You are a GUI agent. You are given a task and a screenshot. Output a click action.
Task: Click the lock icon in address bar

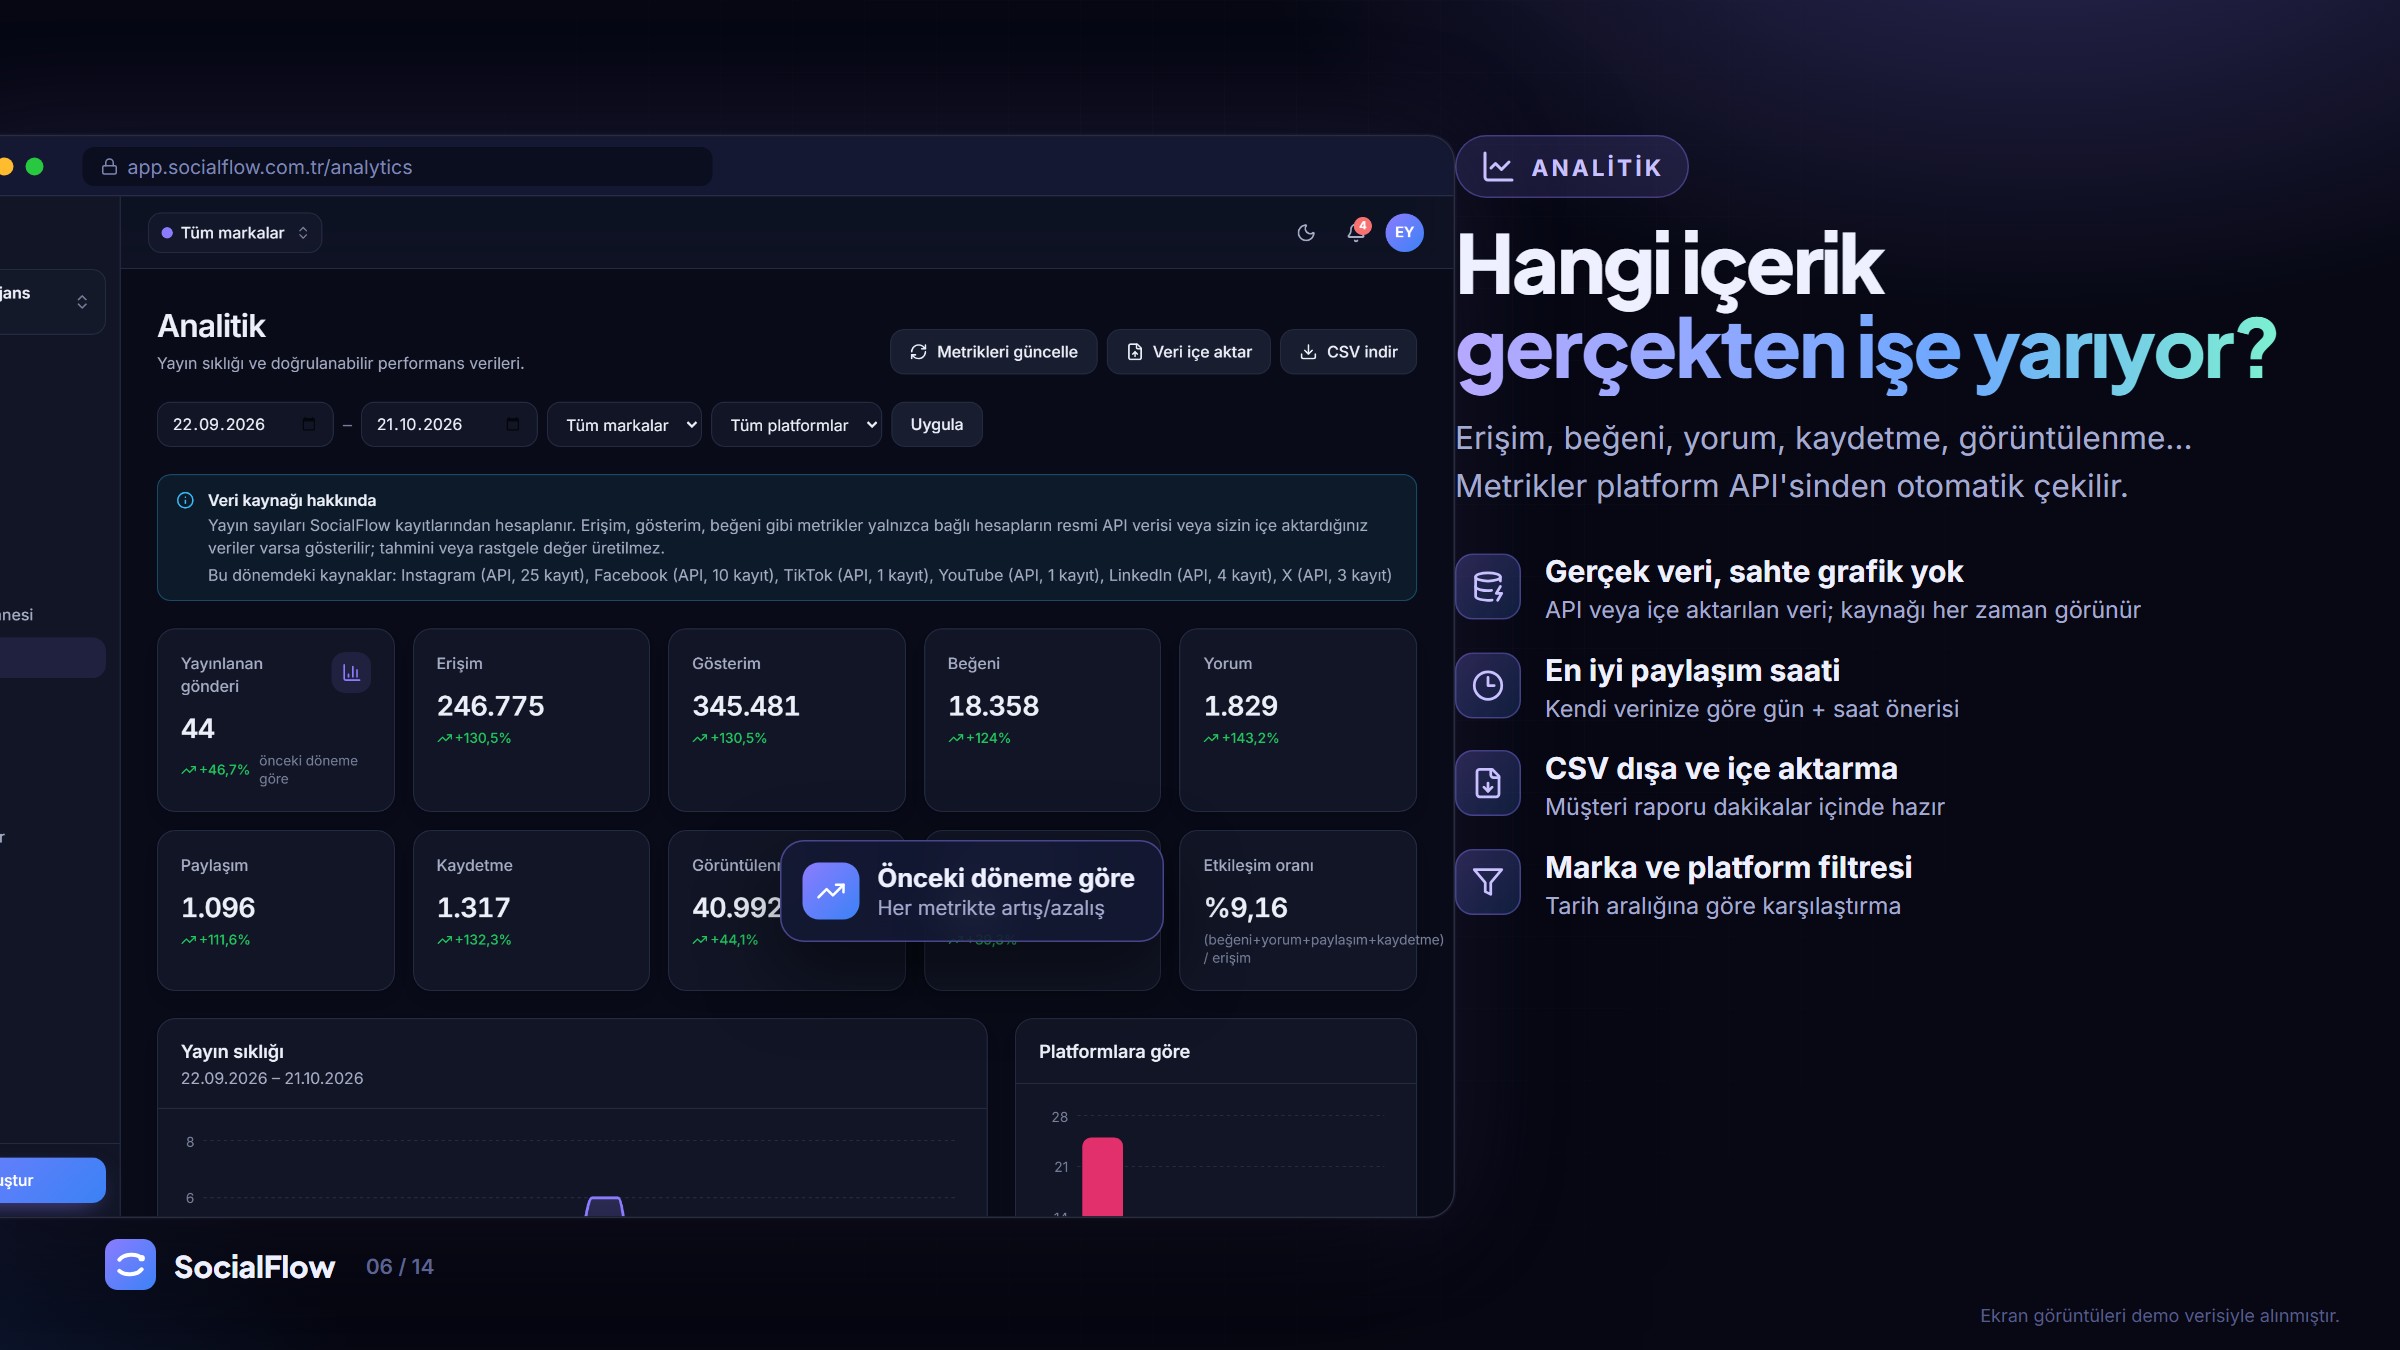point(110,167)
